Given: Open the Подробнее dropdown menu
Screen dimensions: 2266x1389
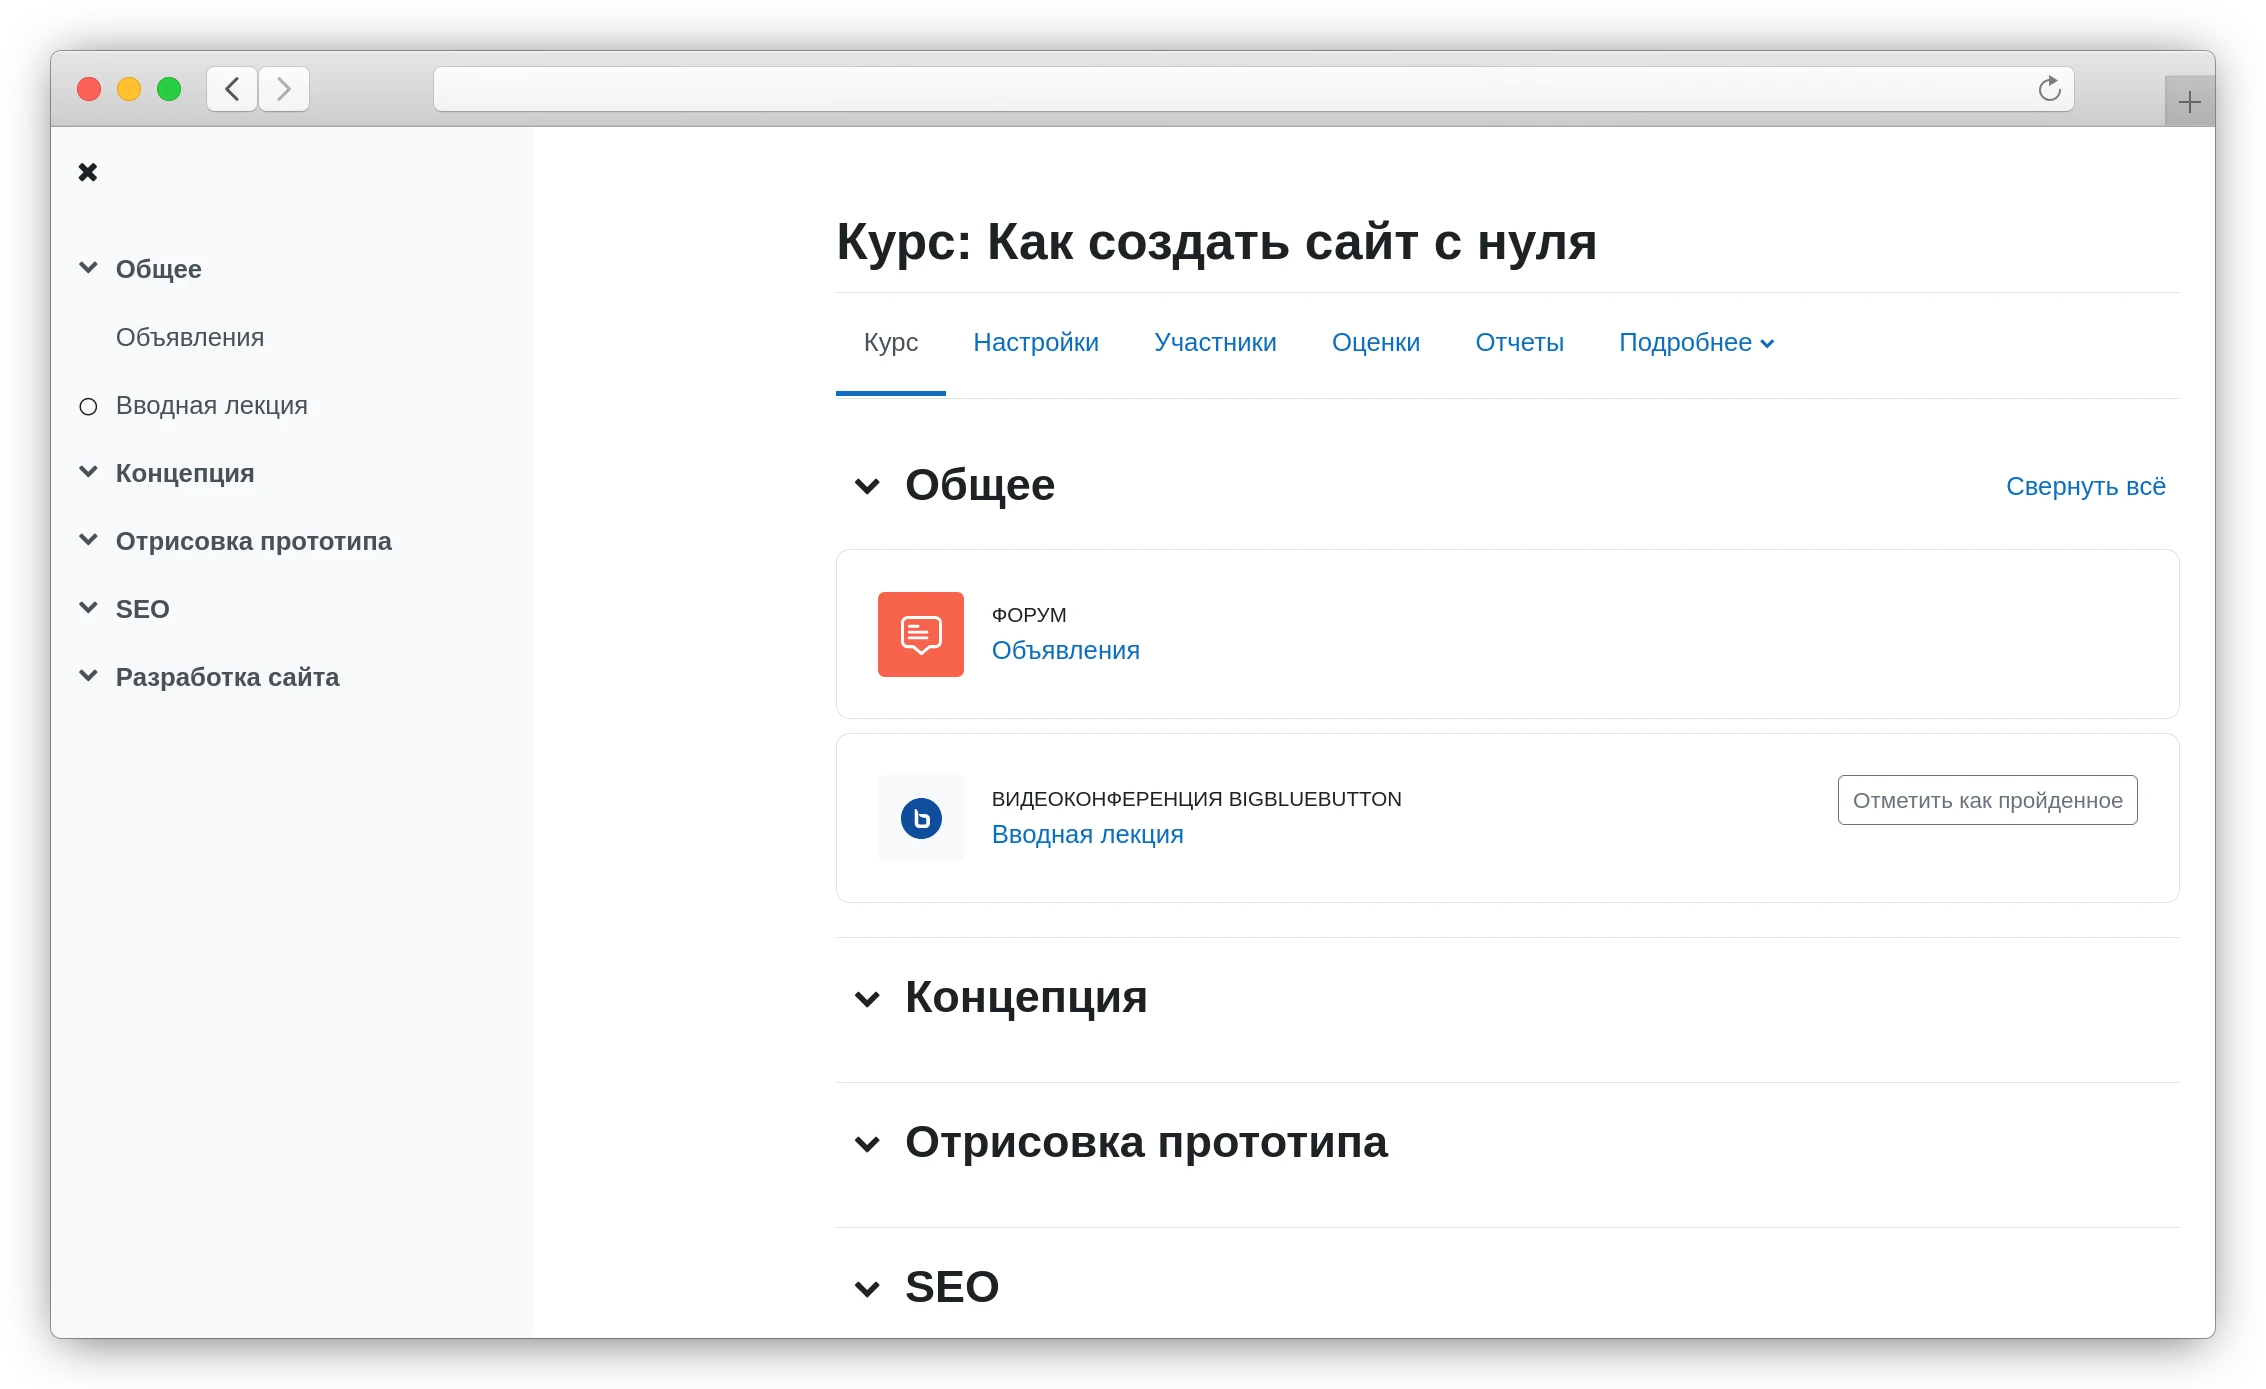Looking at the screenshot, I should point(1695,342).
